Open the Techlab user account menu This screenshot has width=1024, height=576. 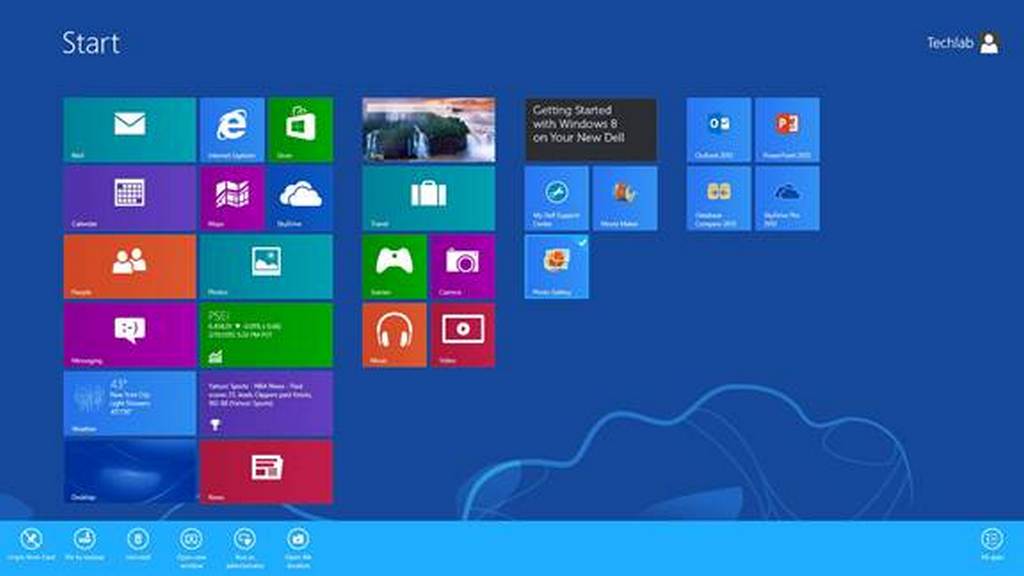pyautogui.click(x=963, y=43)
